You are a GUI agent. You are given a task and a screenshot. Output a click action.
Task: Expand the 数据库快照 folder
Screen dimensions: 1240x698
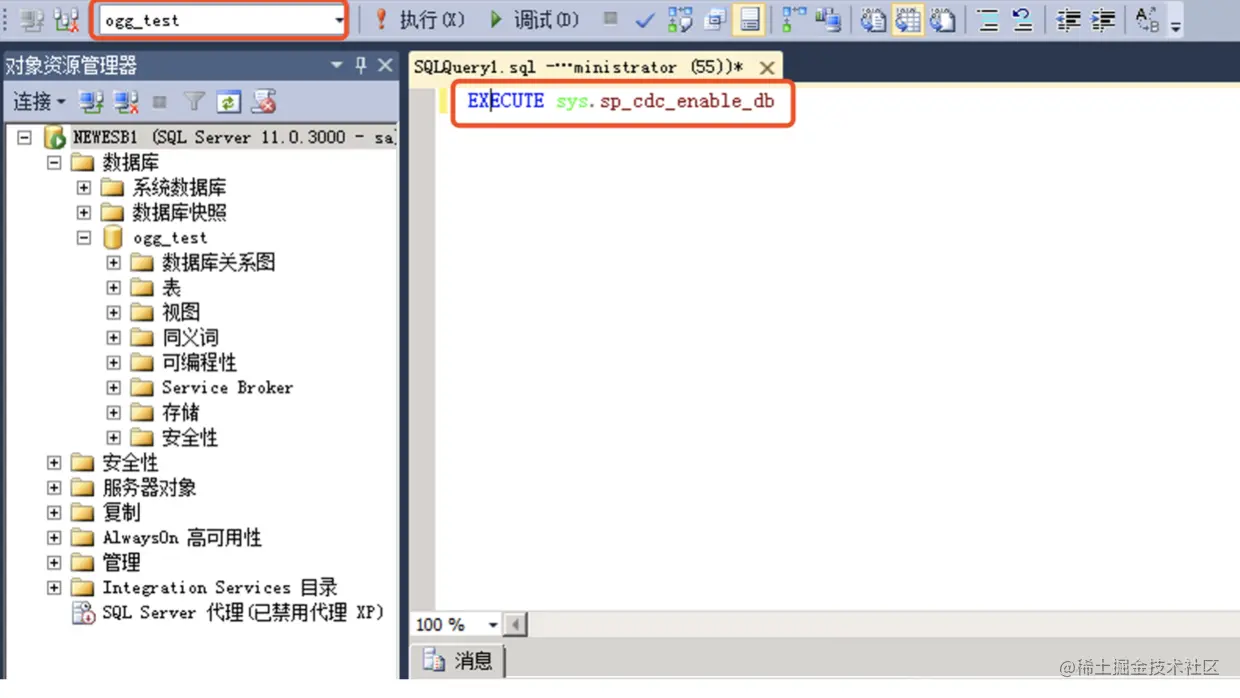[x=84, y=213]
